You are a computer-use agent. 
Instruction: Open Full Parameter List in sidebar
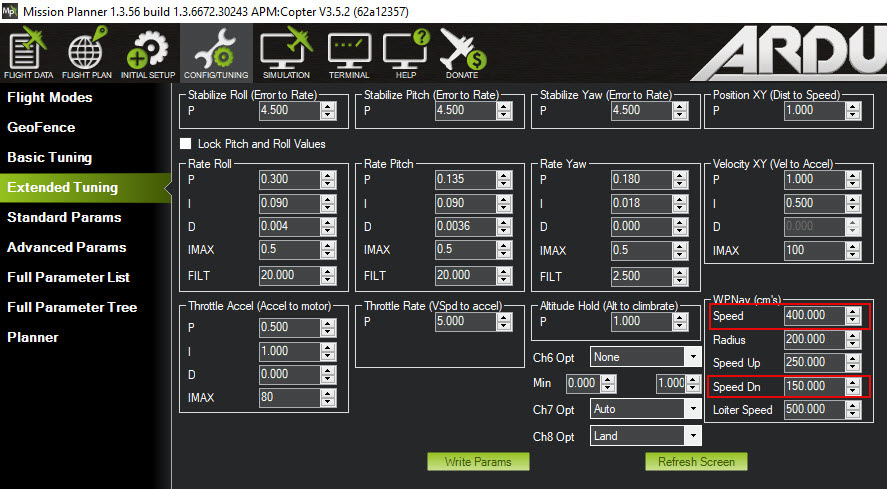point(68,277)
